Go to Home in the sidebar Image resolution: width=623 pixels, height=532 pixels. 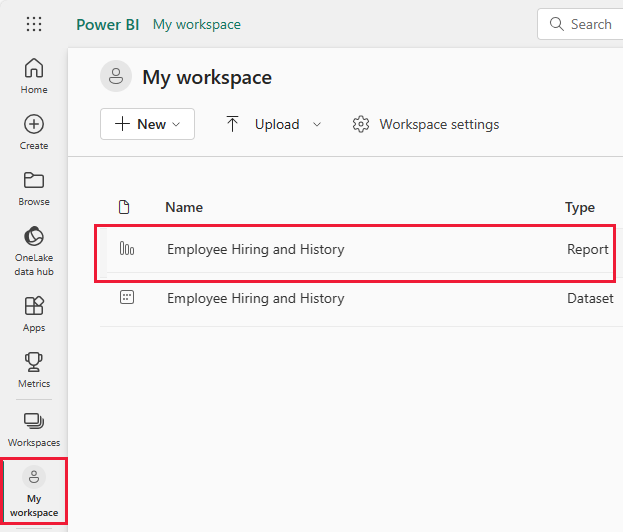[34, 75]
